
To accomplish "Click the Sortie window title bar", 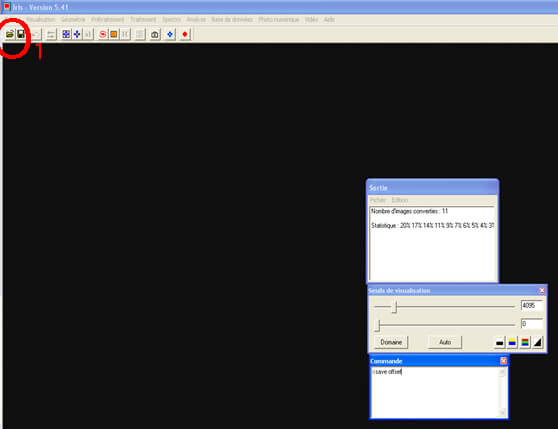I will pos(432,187).
